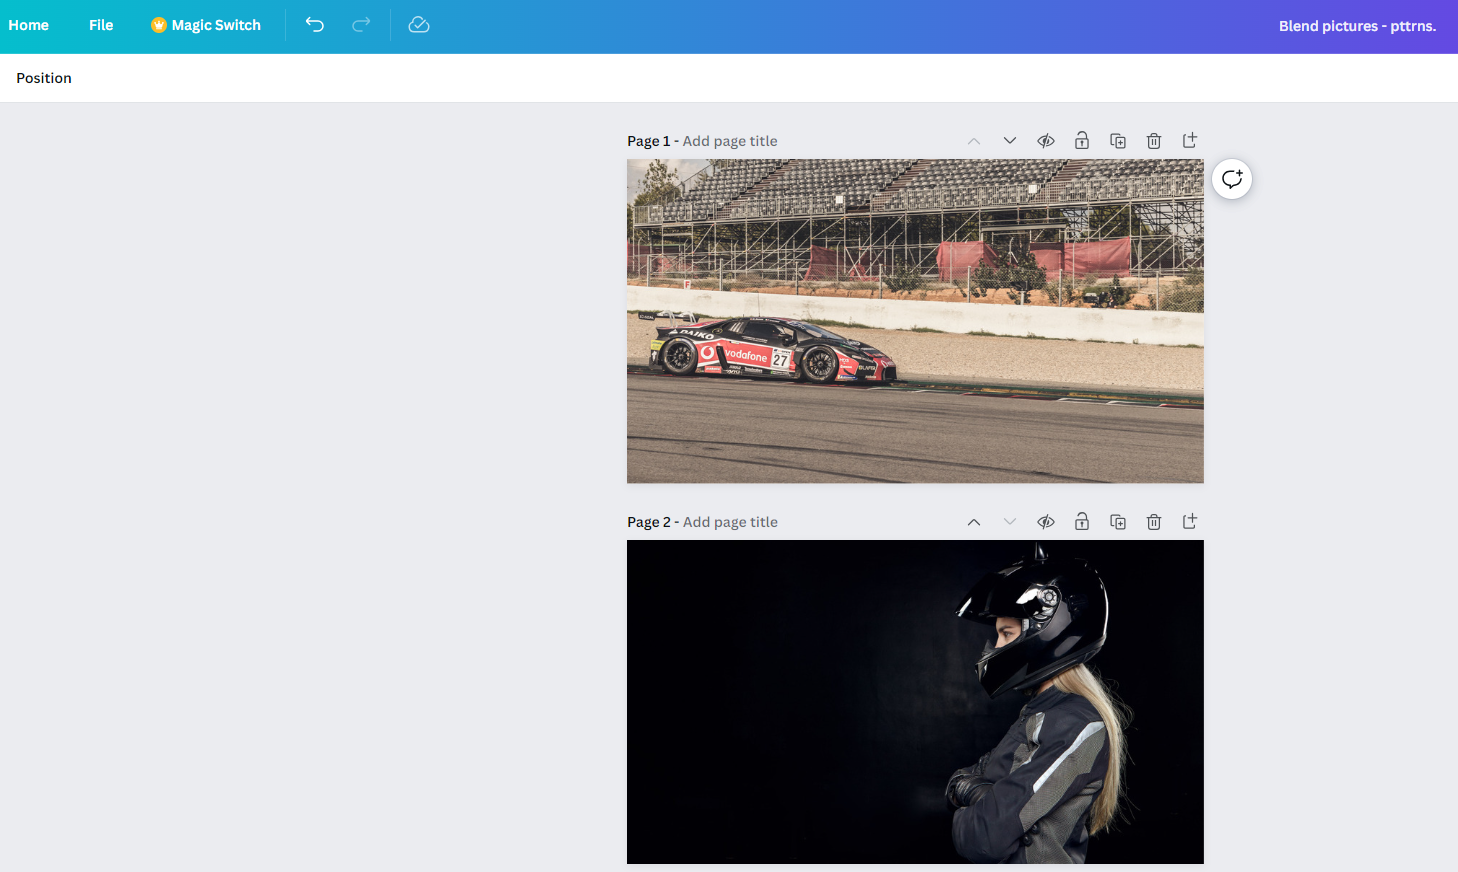Open Magic Switch
The image size is (1458, 872).
pyautogui.click(x=206, y=25)
